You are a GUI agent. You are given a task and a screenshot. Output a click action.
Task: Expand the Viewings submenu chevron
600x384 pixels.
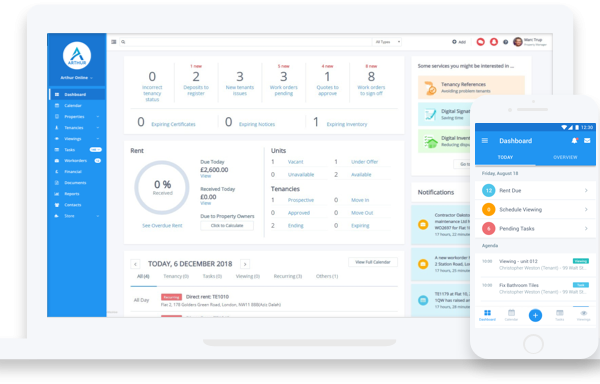pyautogui.click(x=98, y=139)
